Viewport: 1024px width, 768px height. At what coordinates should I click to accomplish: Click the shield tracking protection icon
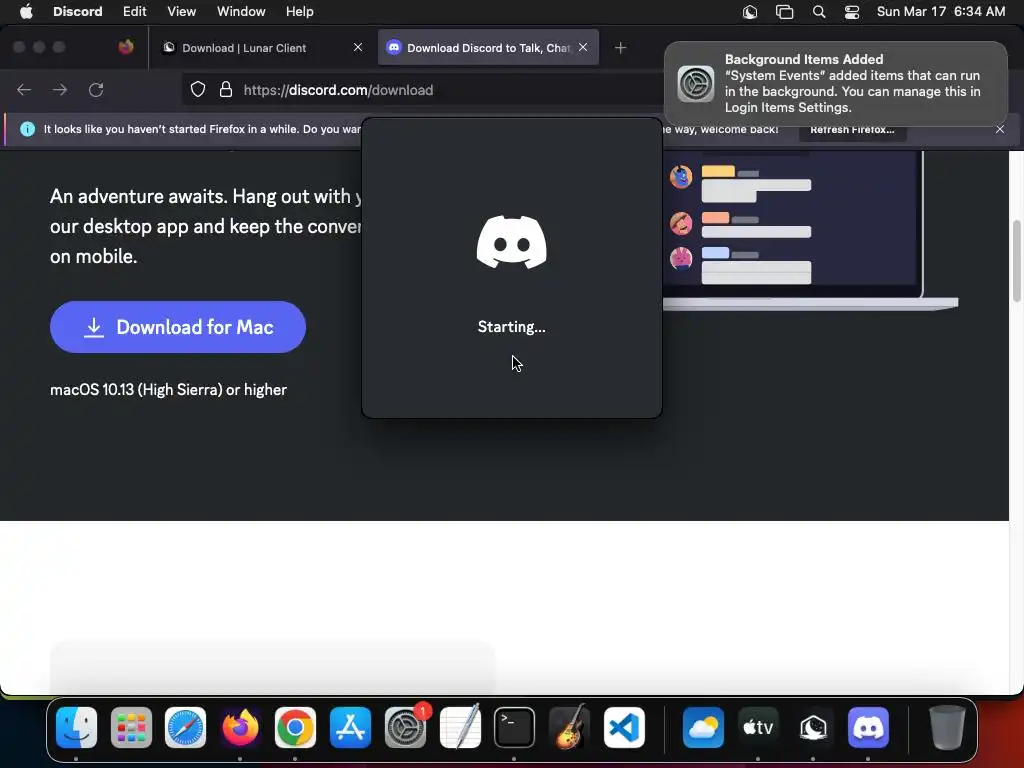coord(198,89)
